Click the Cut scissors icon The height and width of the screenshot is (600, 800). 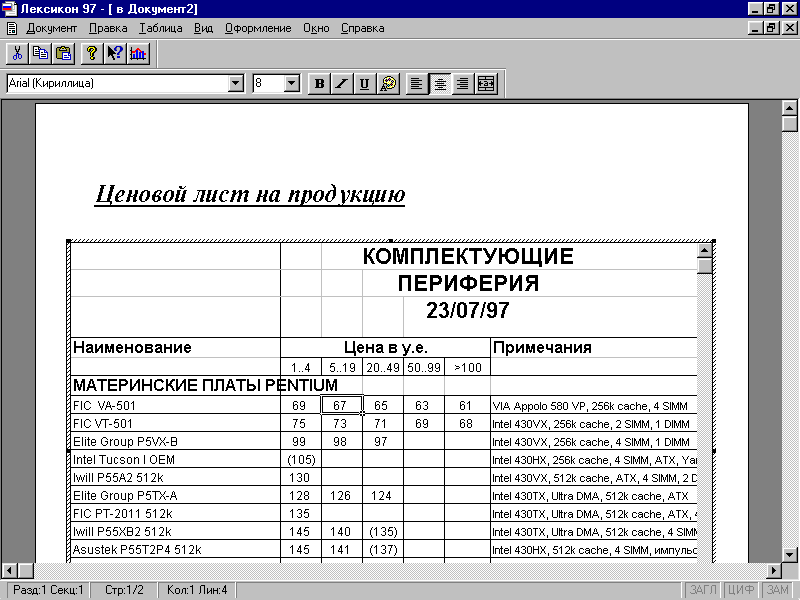[x=17, y=53]
